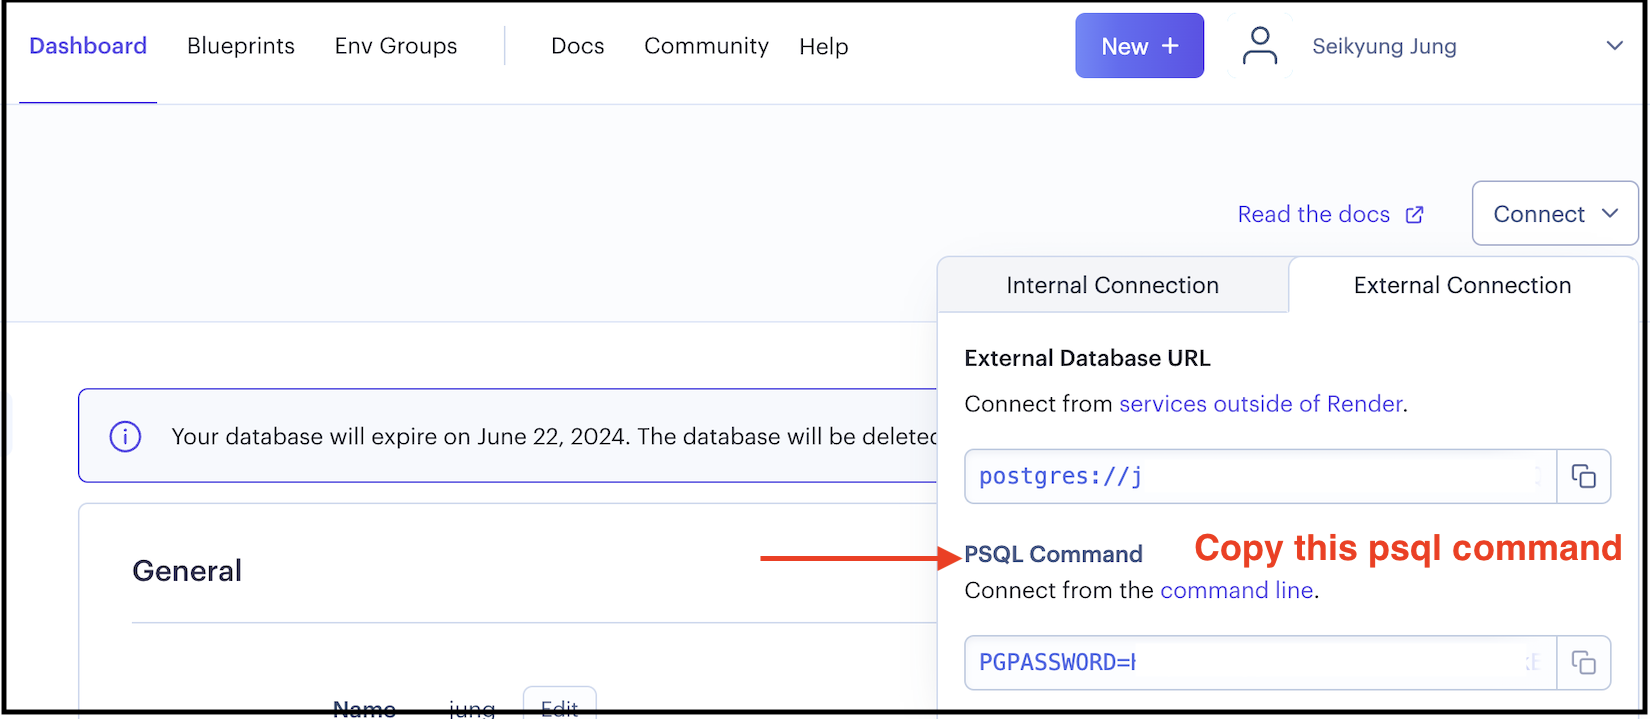
Task: Open the command line link
Action: coord(1236,591)
